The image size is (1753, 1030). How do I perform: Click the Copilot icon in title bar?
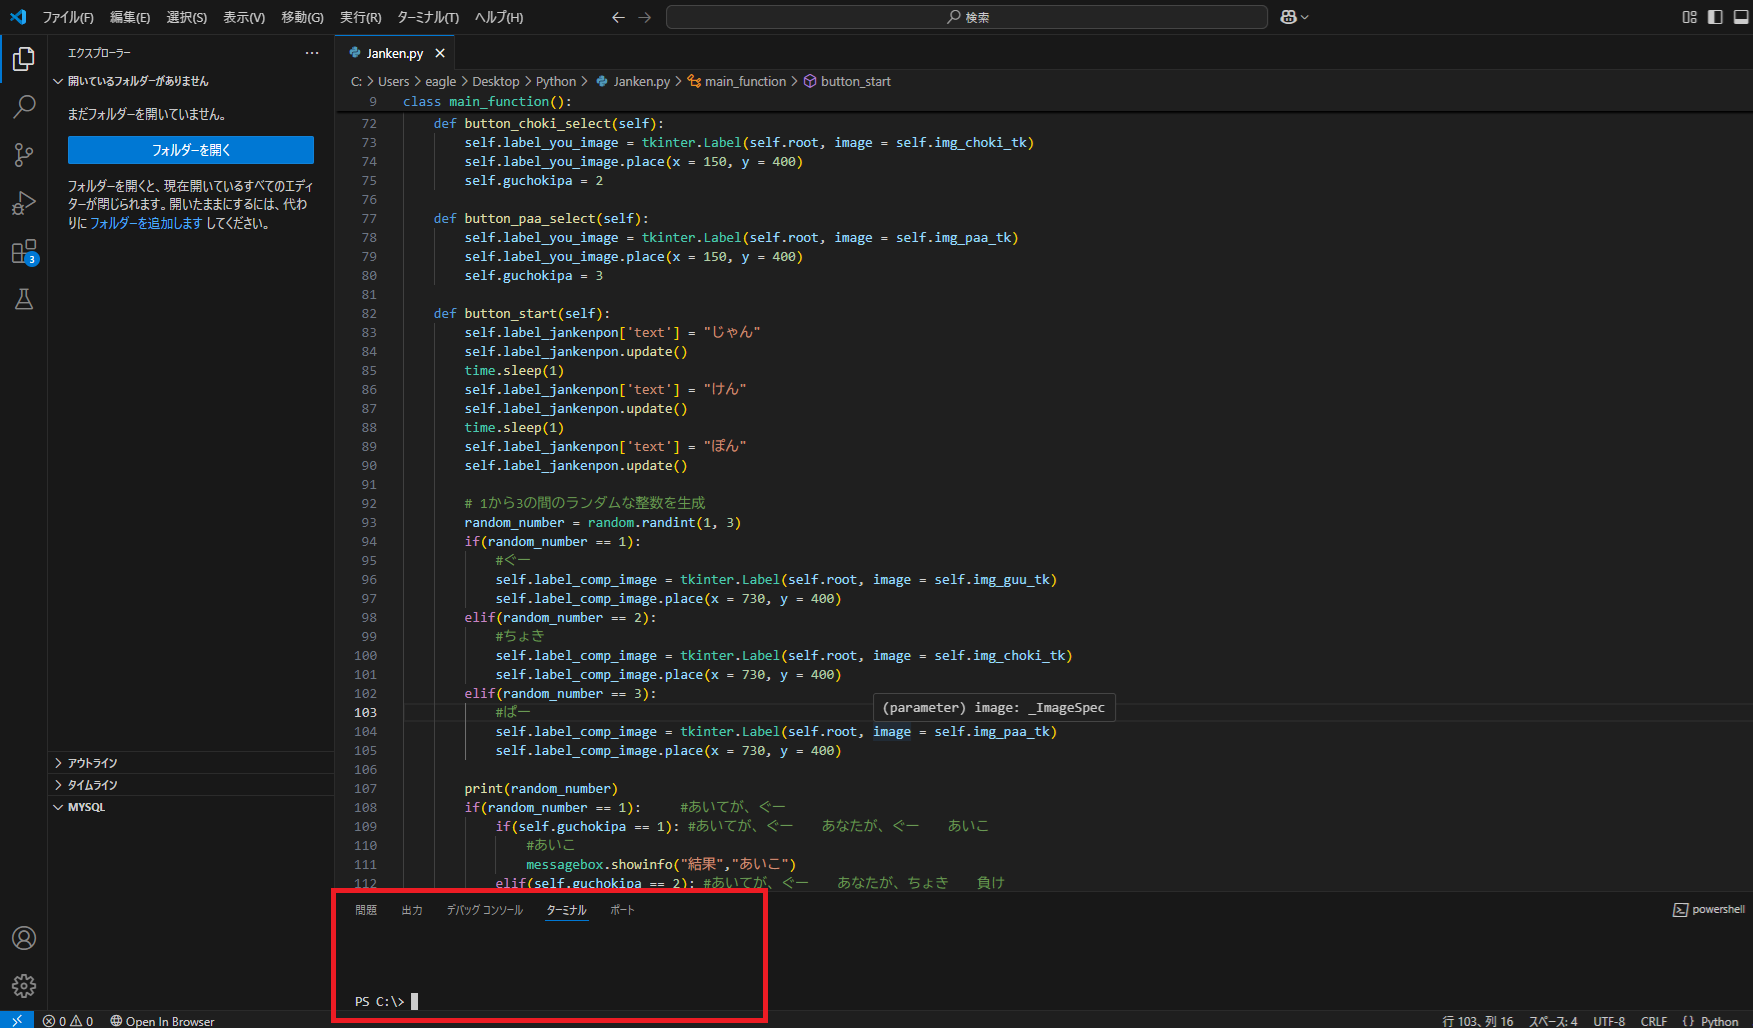point(1289,17)
